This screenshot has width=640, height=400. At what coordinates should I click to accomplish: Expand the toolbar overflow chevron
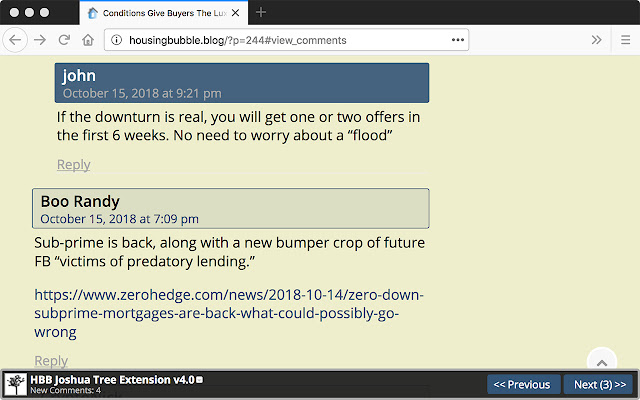click(x=596, y=40)
